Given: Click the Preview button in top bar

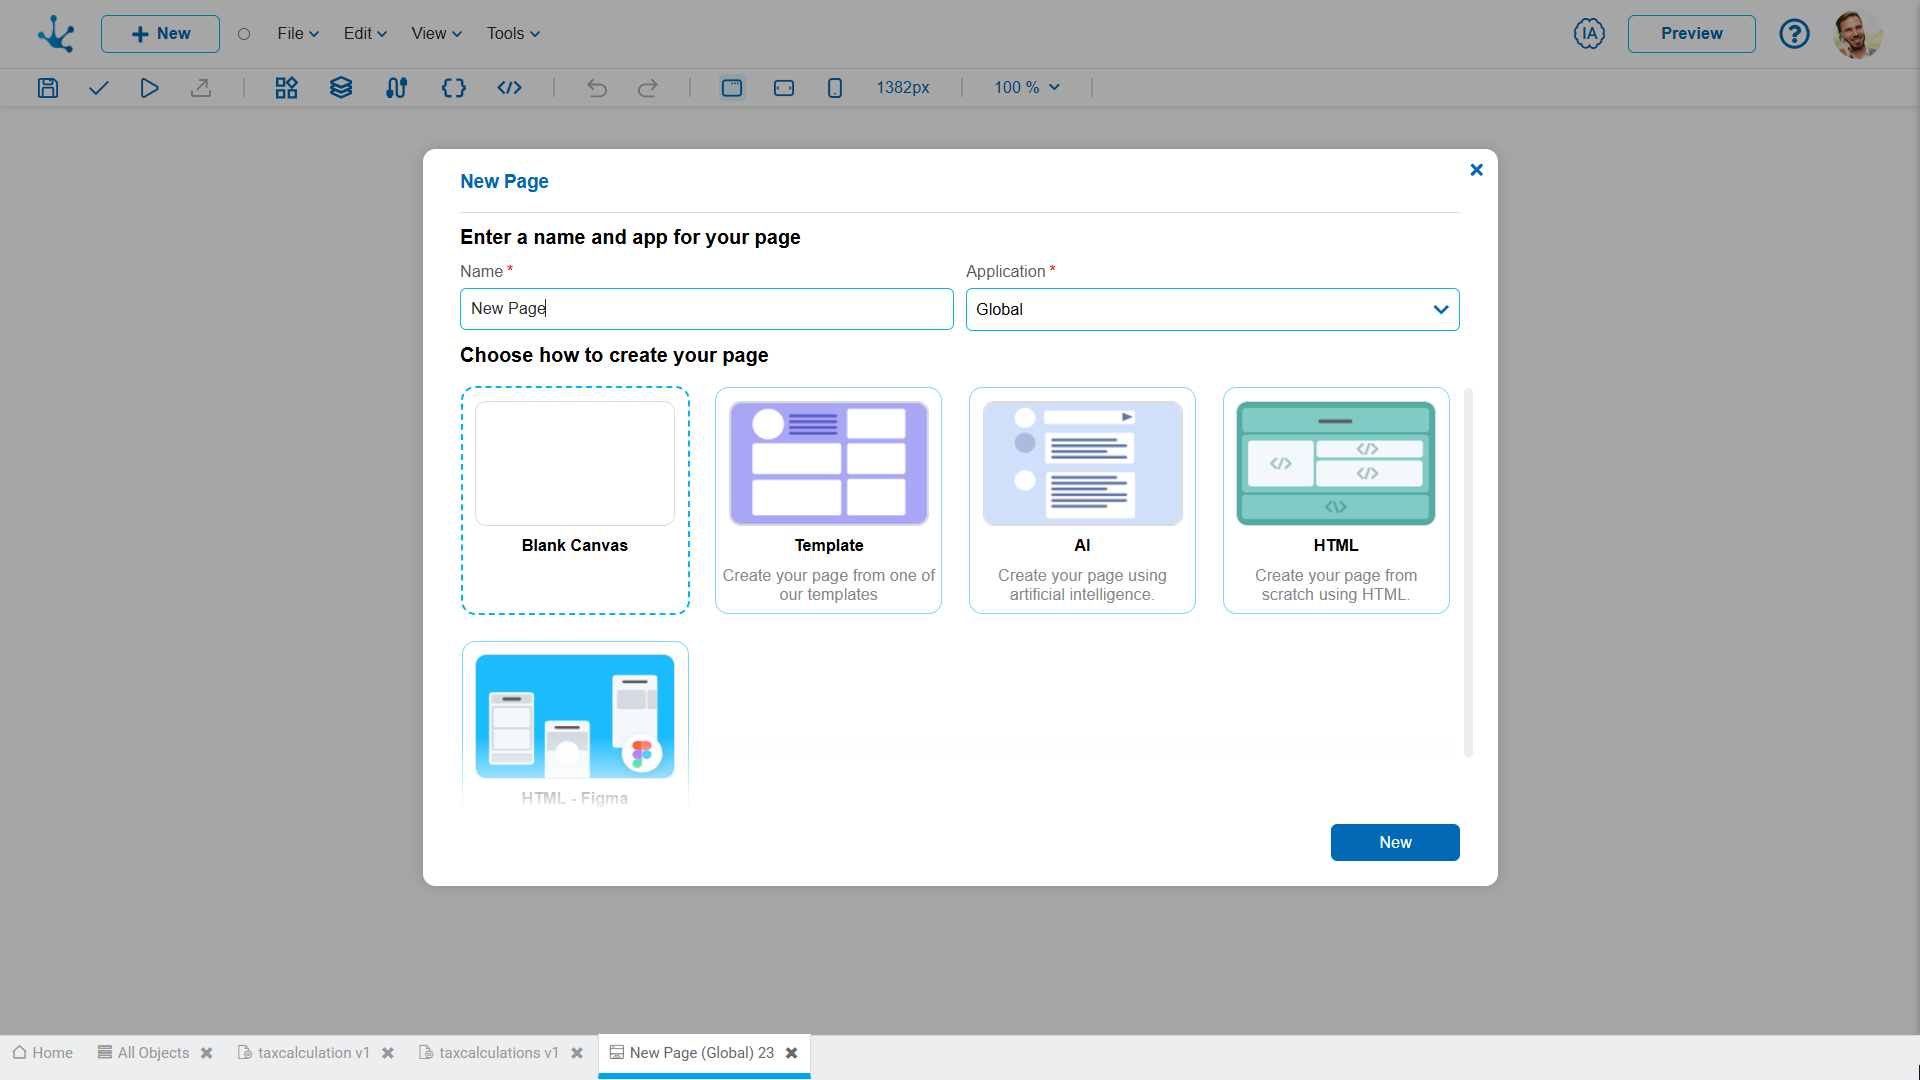Looking at the screenshot, I should click(1692, 33).
